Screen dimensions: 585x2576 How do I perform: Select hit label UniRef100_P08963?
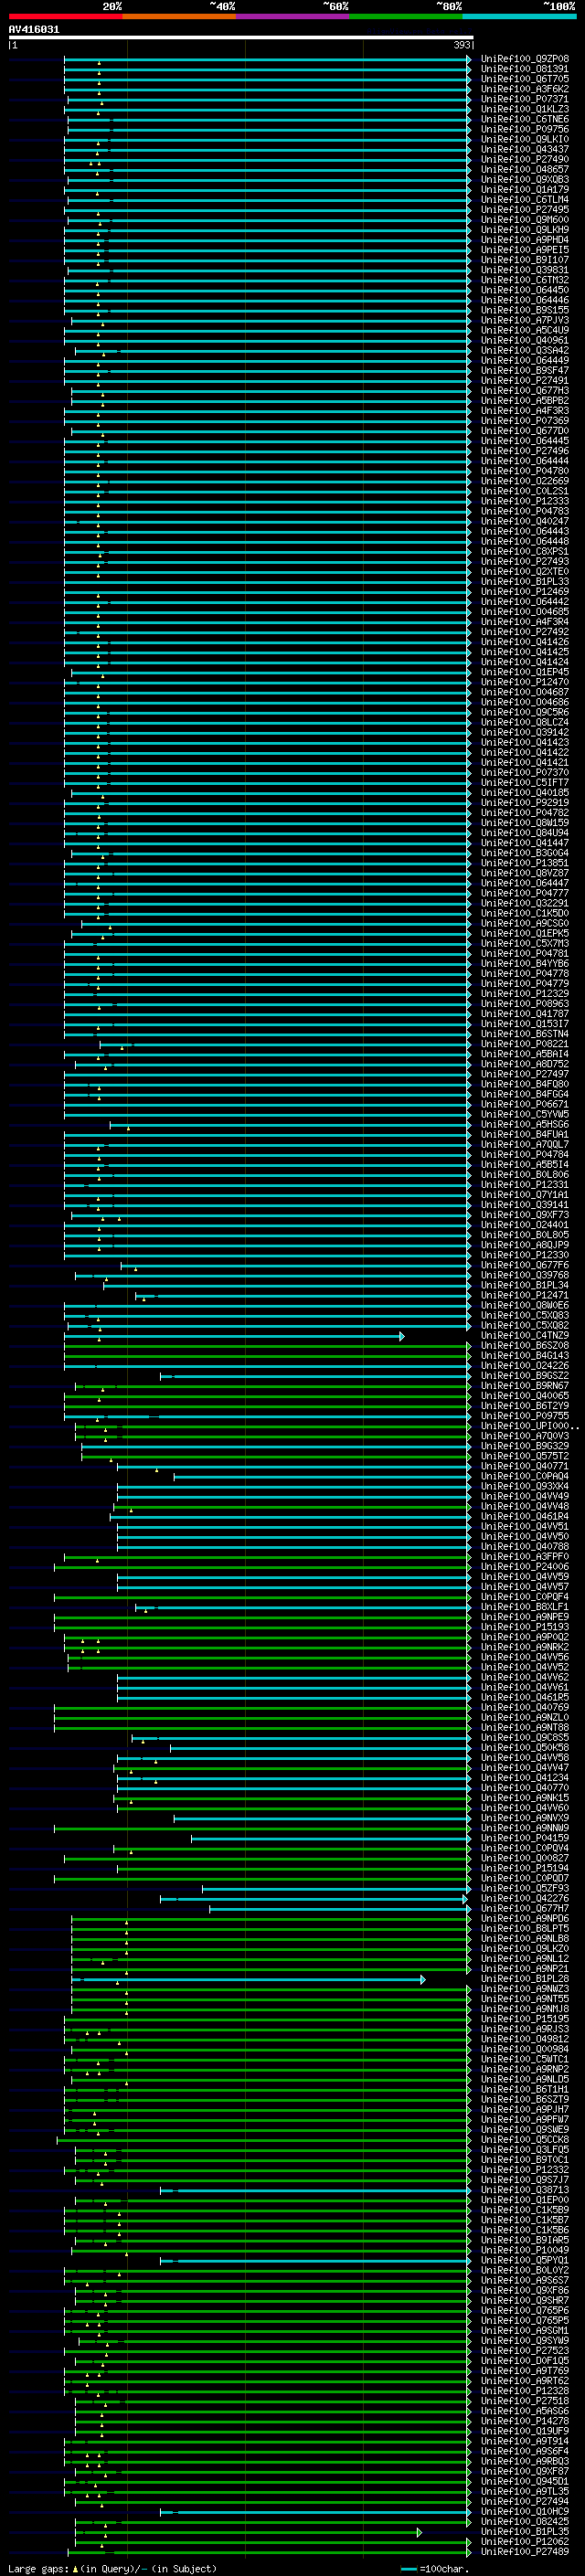point(525,1004)
